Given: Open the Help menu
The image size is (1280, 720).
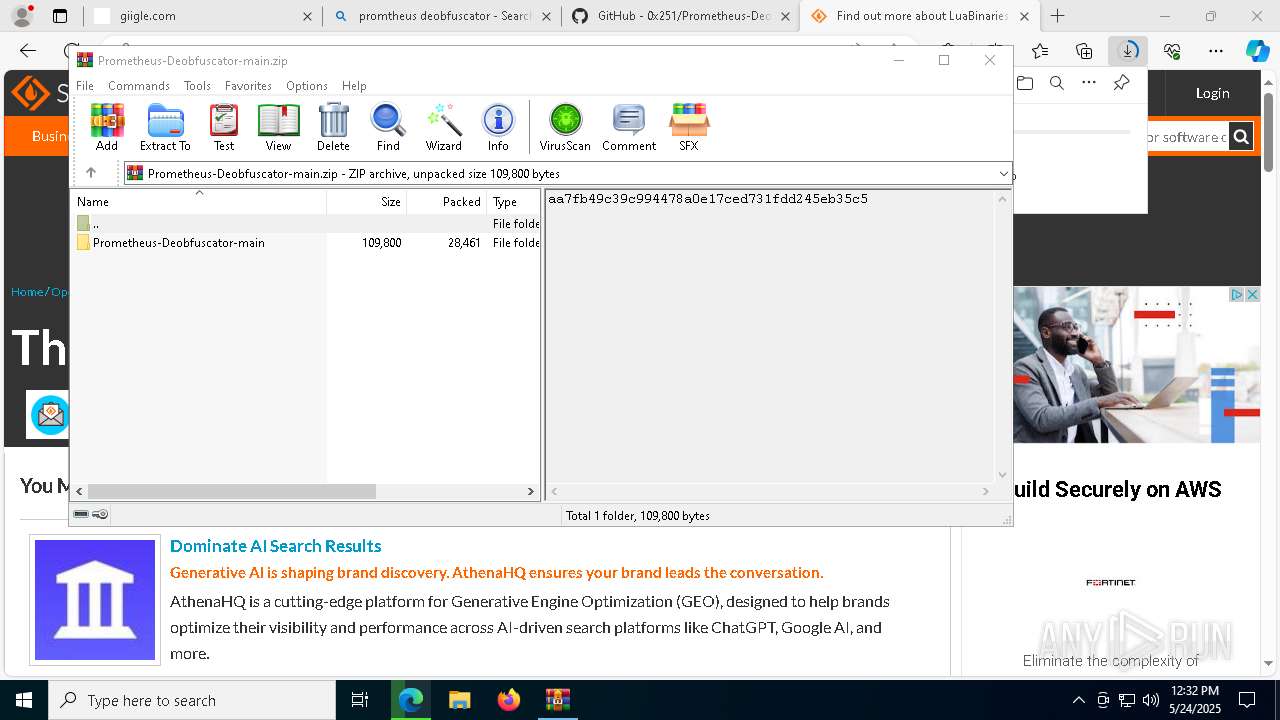Looking at the screenshot, I should point(354,86).
